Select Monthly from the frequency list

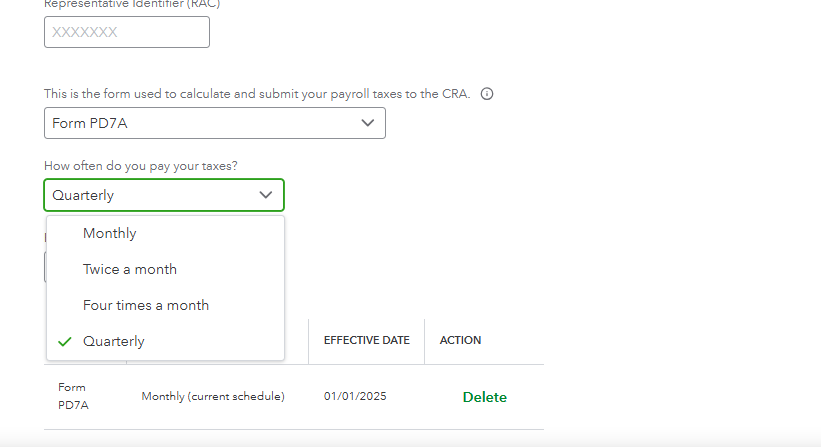point(110,233)
